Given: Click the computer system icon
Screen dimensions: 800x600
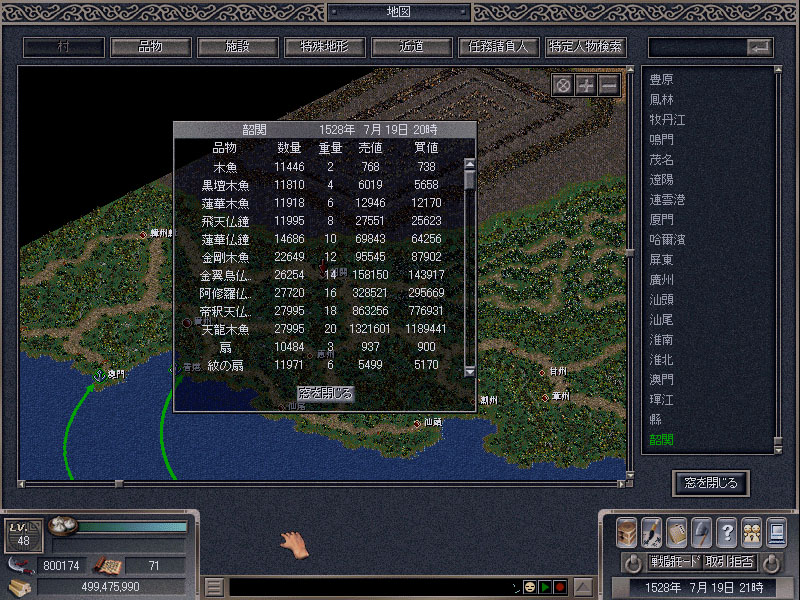Looking at the screenshot, I should coord(776,531).
